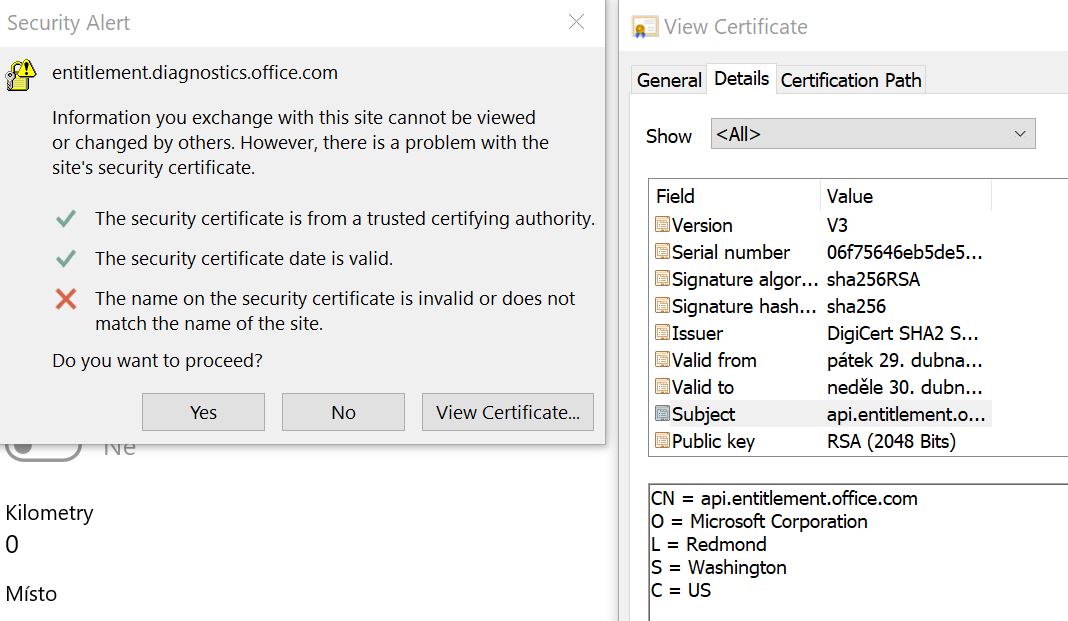Viewport: 1068px width, 621px height.
Task: Open View Certificate... from Security Alert
Action: point(507,412)
